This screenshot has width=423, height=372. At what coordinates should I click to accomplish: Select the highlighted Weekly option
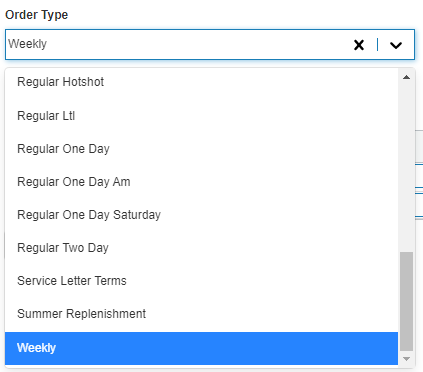pos(201,348)
